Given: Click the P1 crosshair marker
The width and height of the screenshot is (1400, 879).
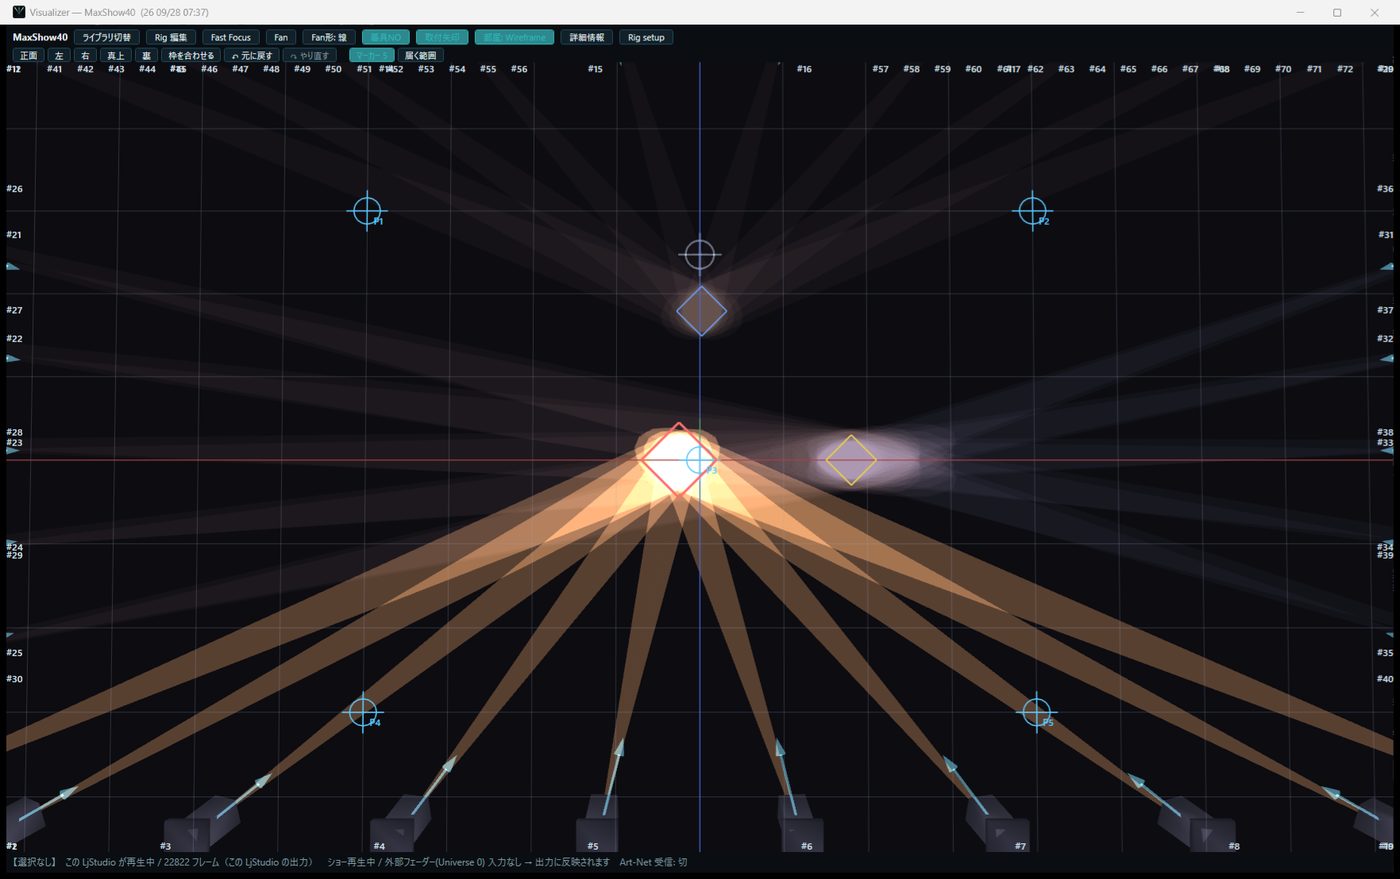Looking at the screenshot, I should click(367, 211).
